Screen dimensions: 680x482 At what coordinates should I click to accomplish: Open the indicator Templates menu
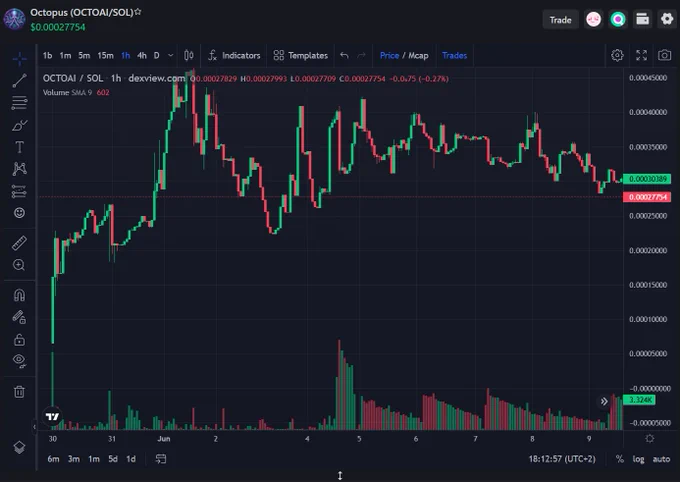click(x=301, y=56)
